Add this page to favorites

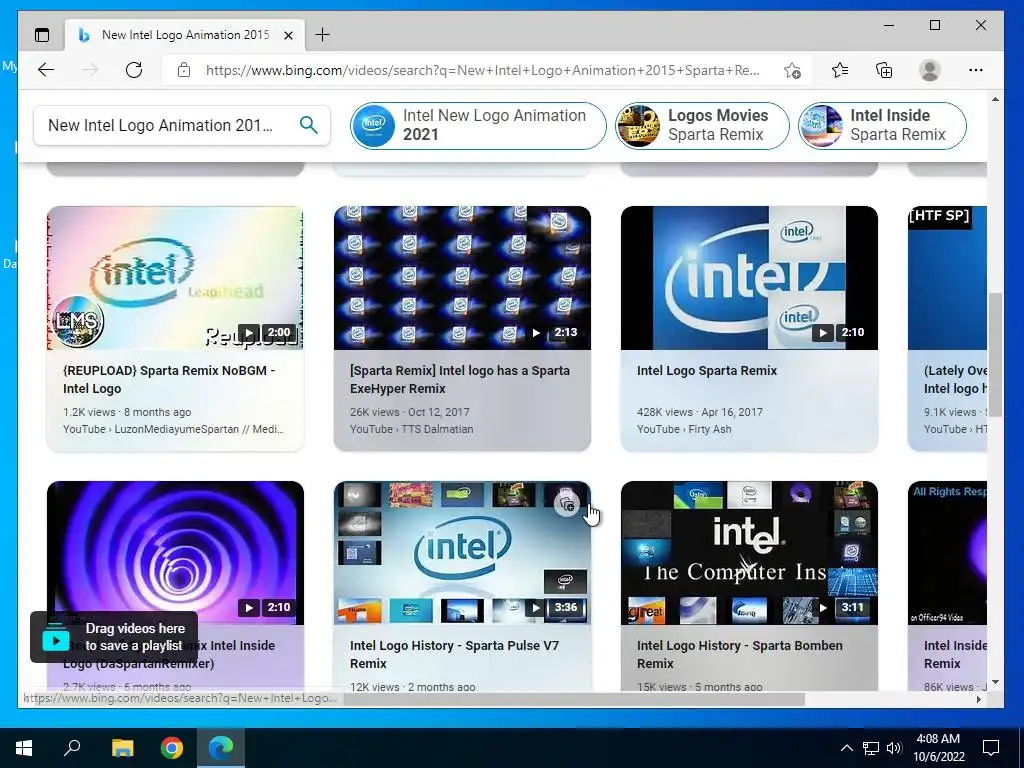tap(792, 71)
